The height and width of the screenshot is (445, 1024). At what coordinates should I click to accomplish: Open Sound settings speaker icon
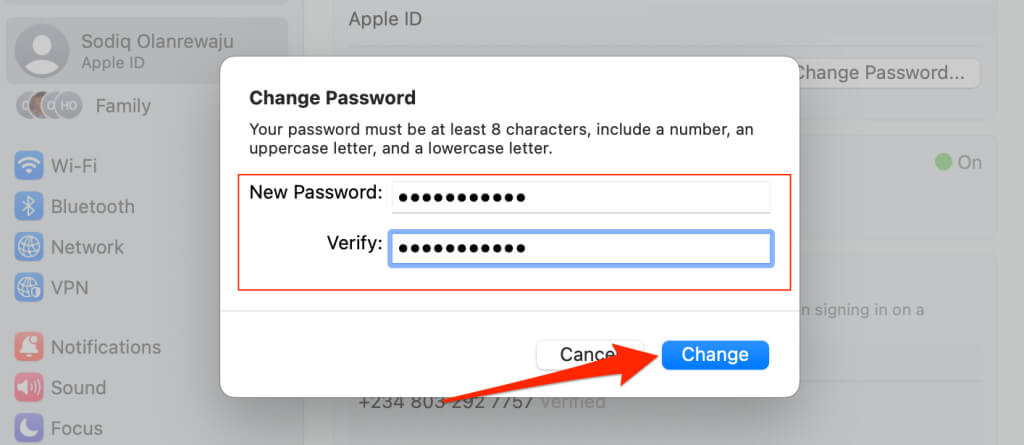pyautogui.click(x=29, y=387)
